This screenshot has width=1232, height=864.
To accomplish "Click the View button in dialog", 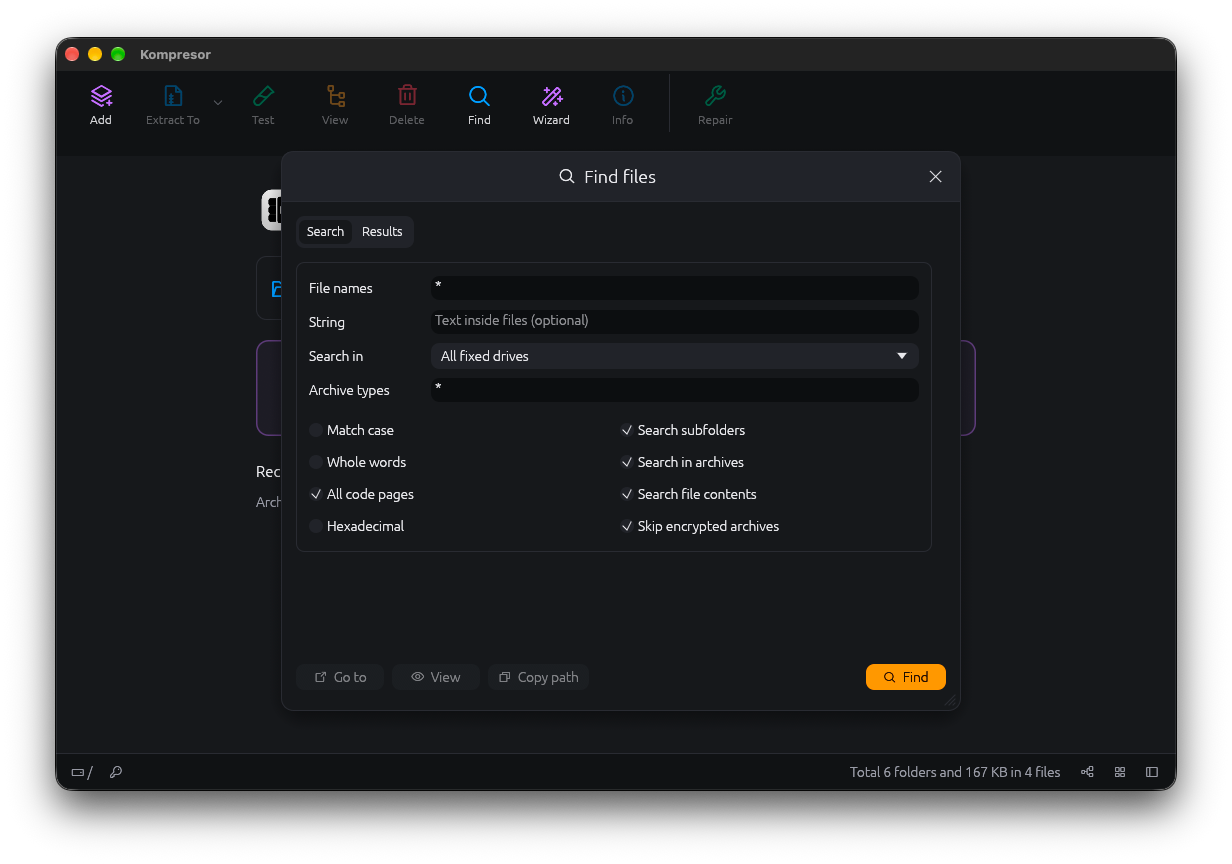I will coord(436,677).
